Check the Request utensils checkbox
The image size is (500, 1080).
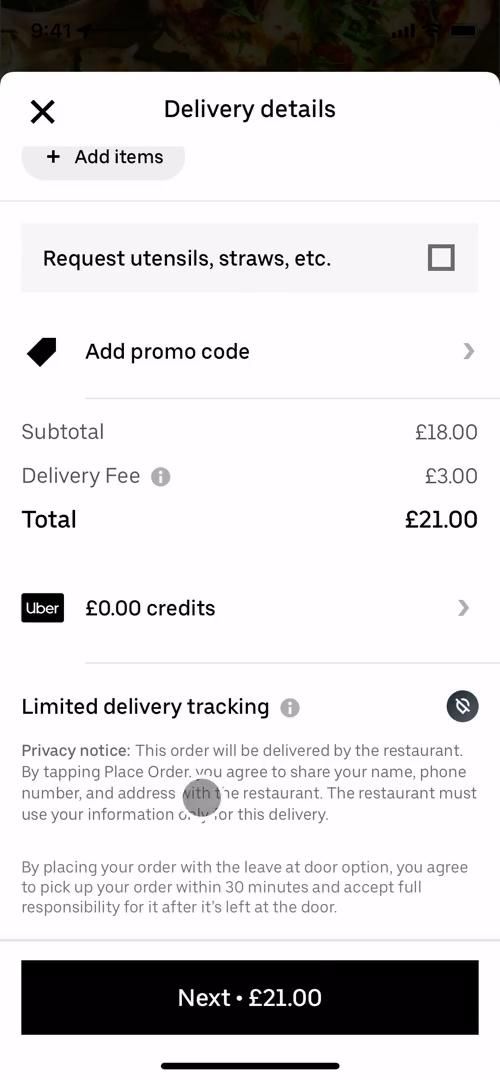tap(441, 258)
